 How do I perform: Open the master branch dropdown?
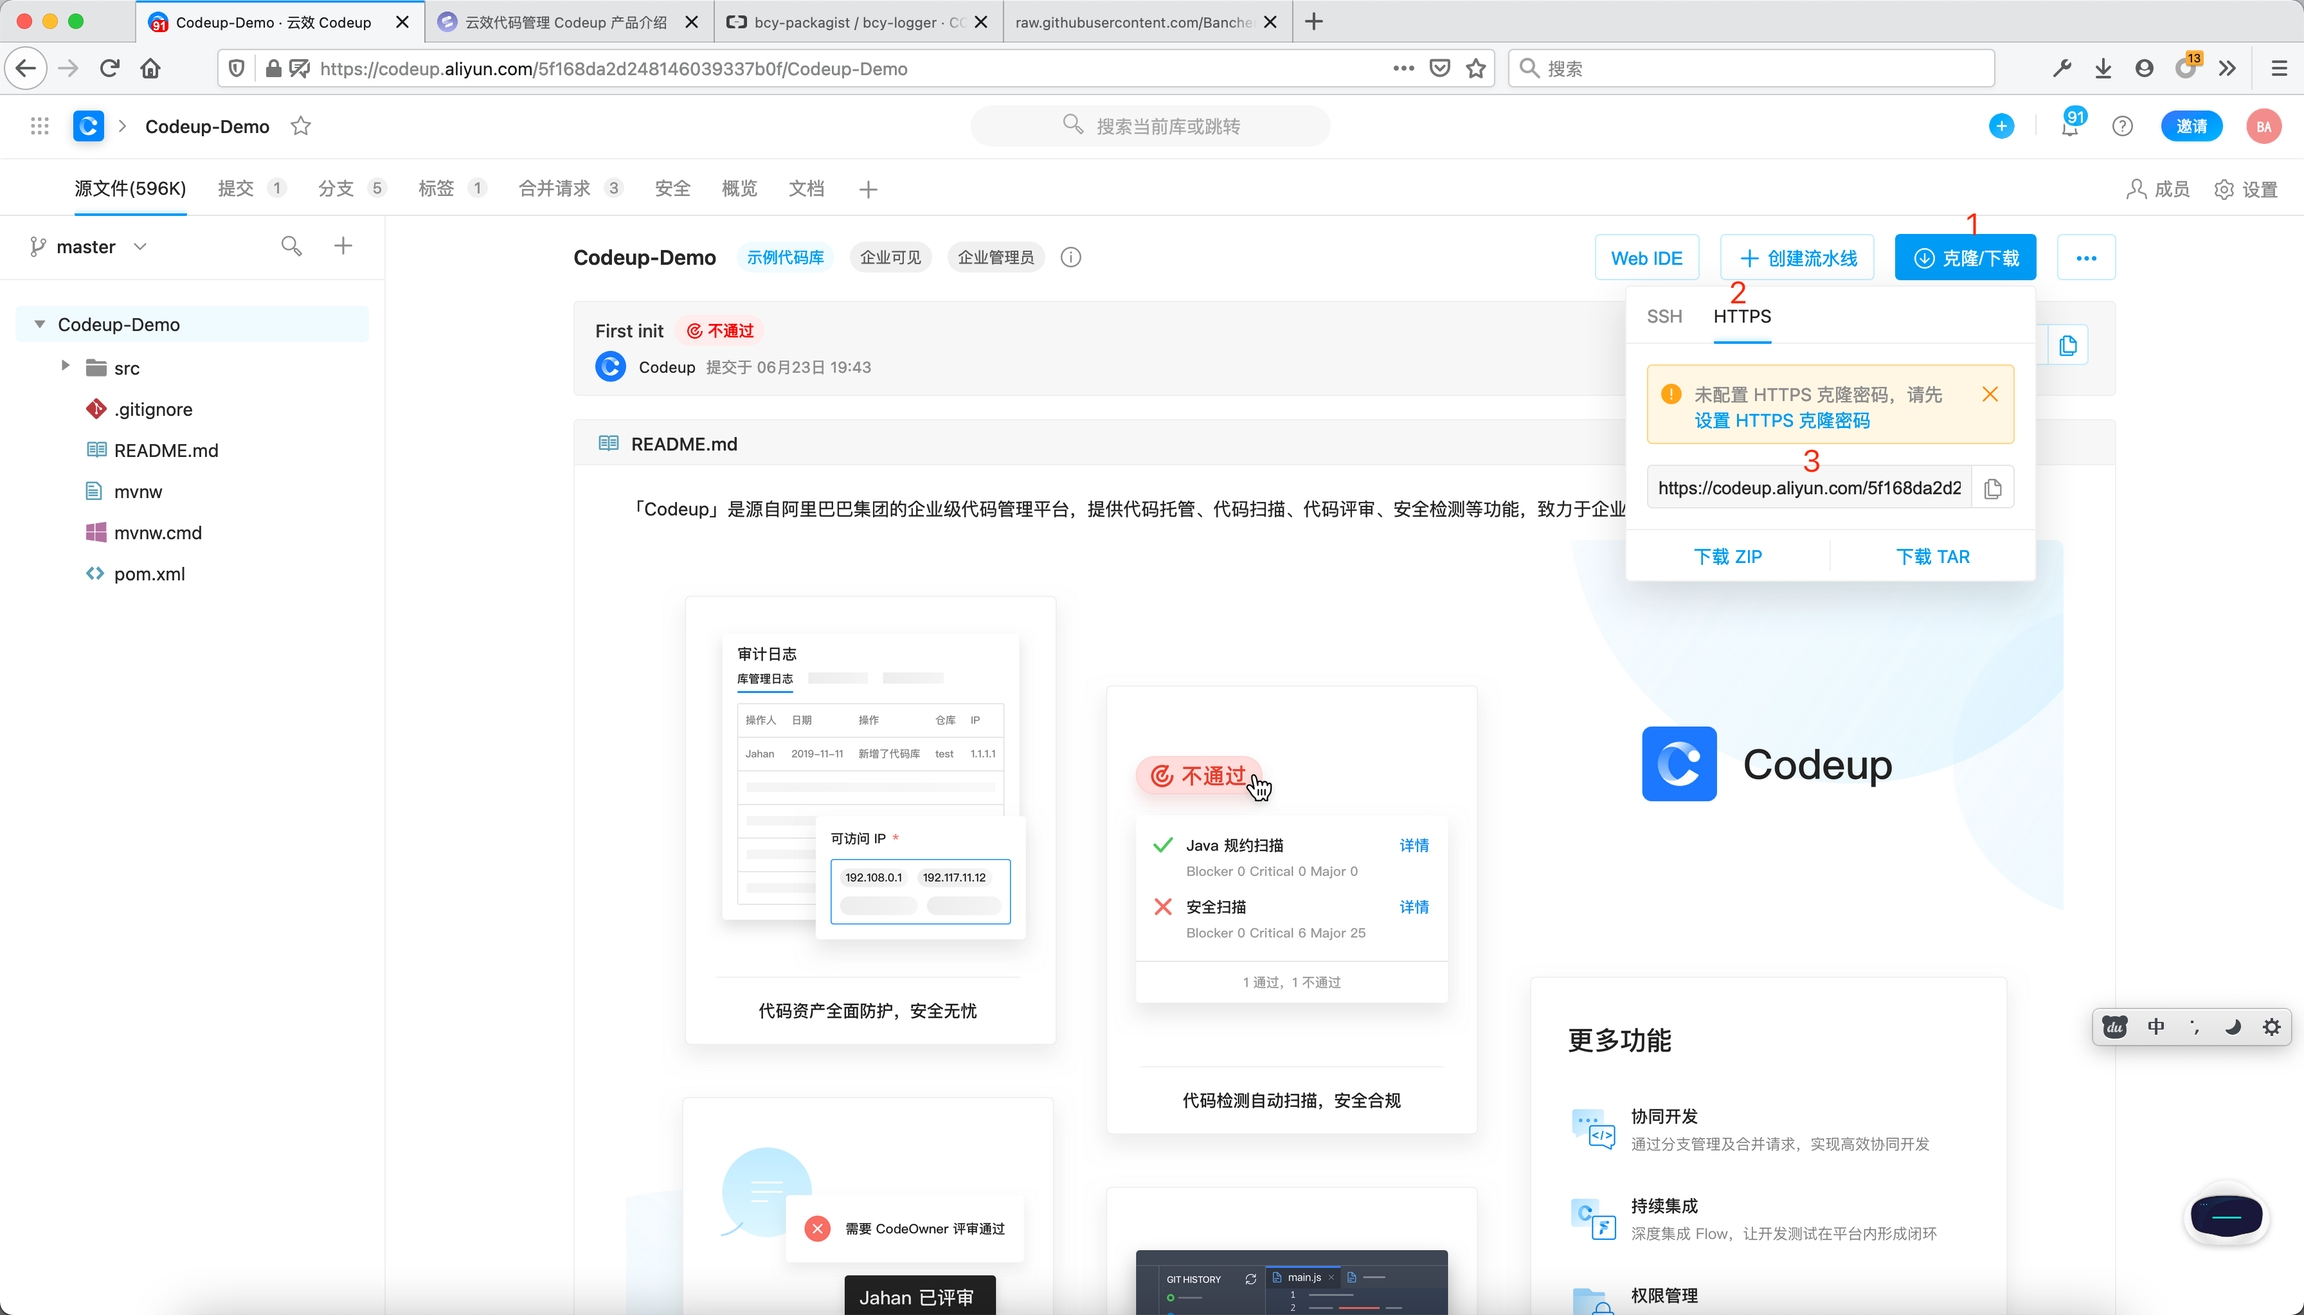(88, 247)
